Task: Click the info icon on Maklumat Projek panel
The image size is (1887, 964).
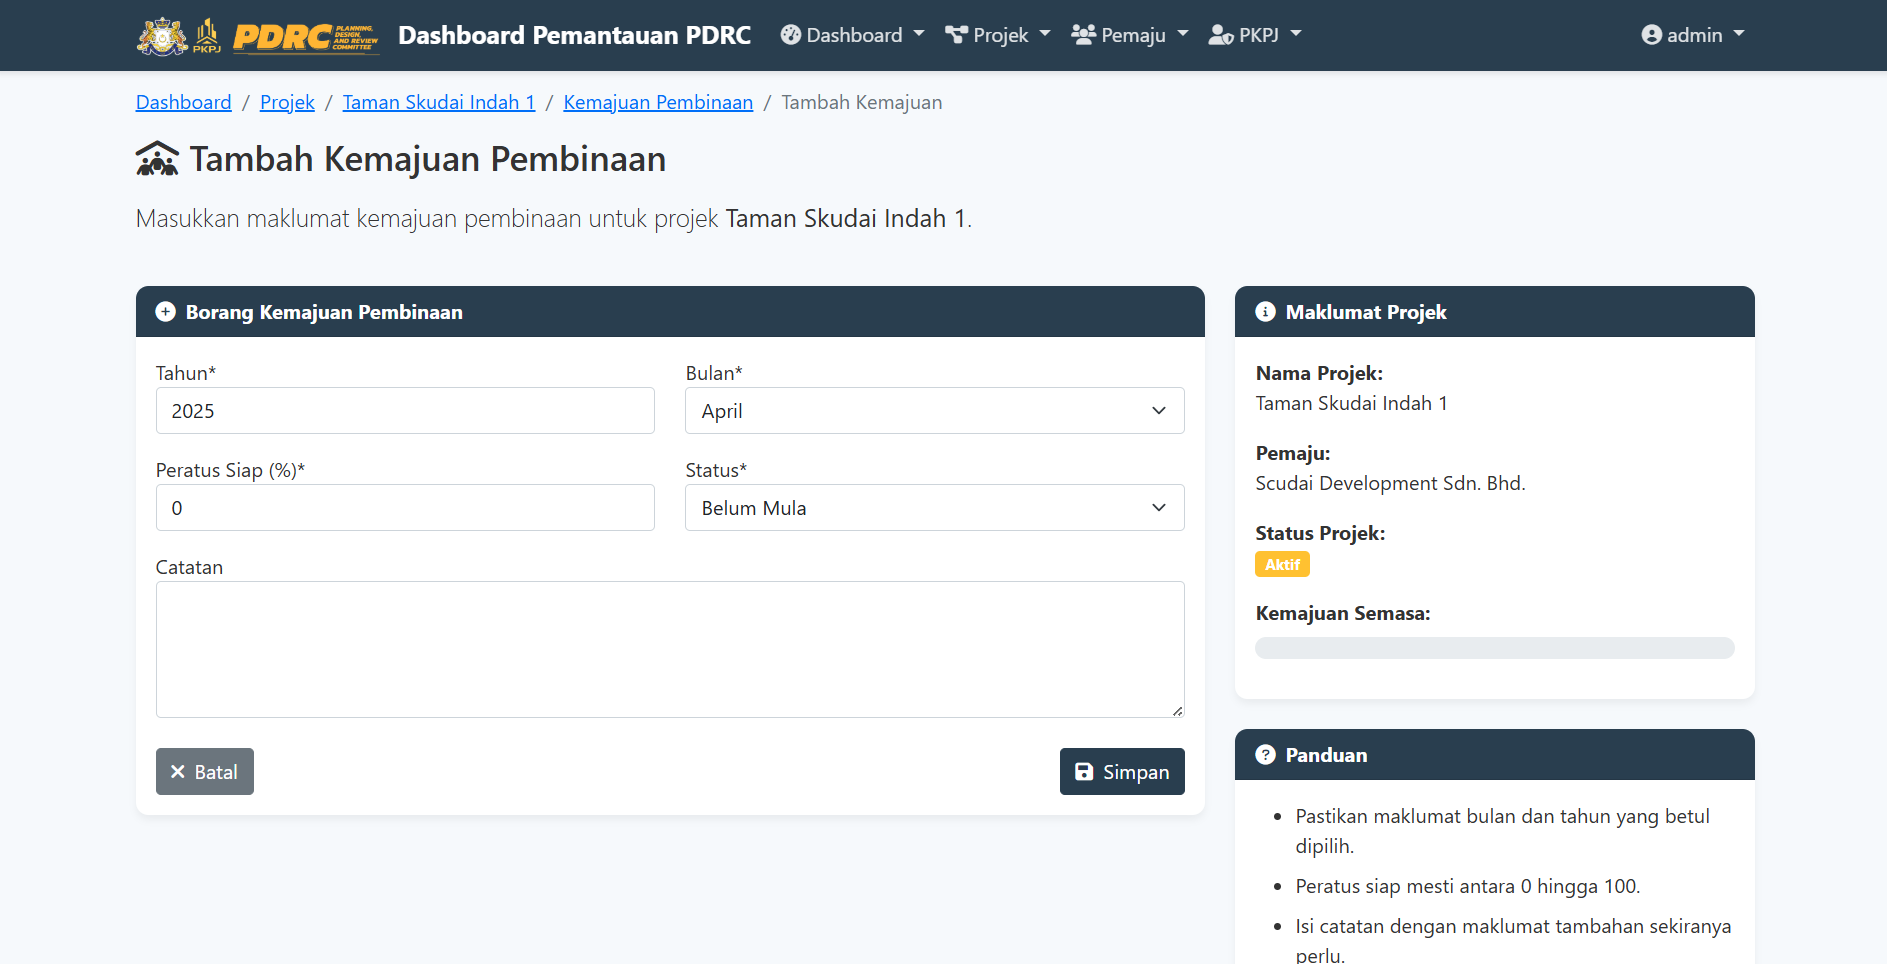Action: [x=1265, y=311]
